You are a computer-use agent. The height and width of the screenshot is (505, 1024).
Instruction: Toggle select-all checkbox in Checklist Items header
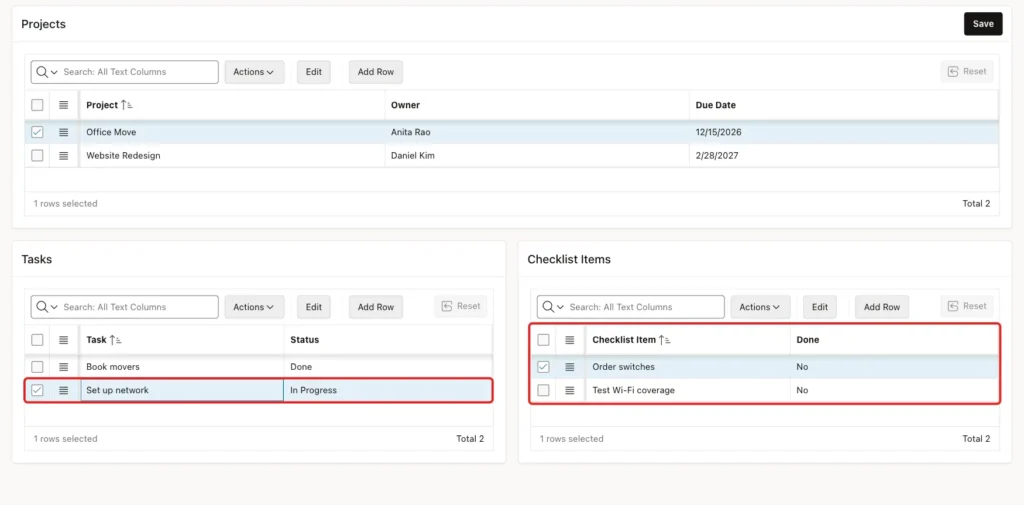click(543, 340)
